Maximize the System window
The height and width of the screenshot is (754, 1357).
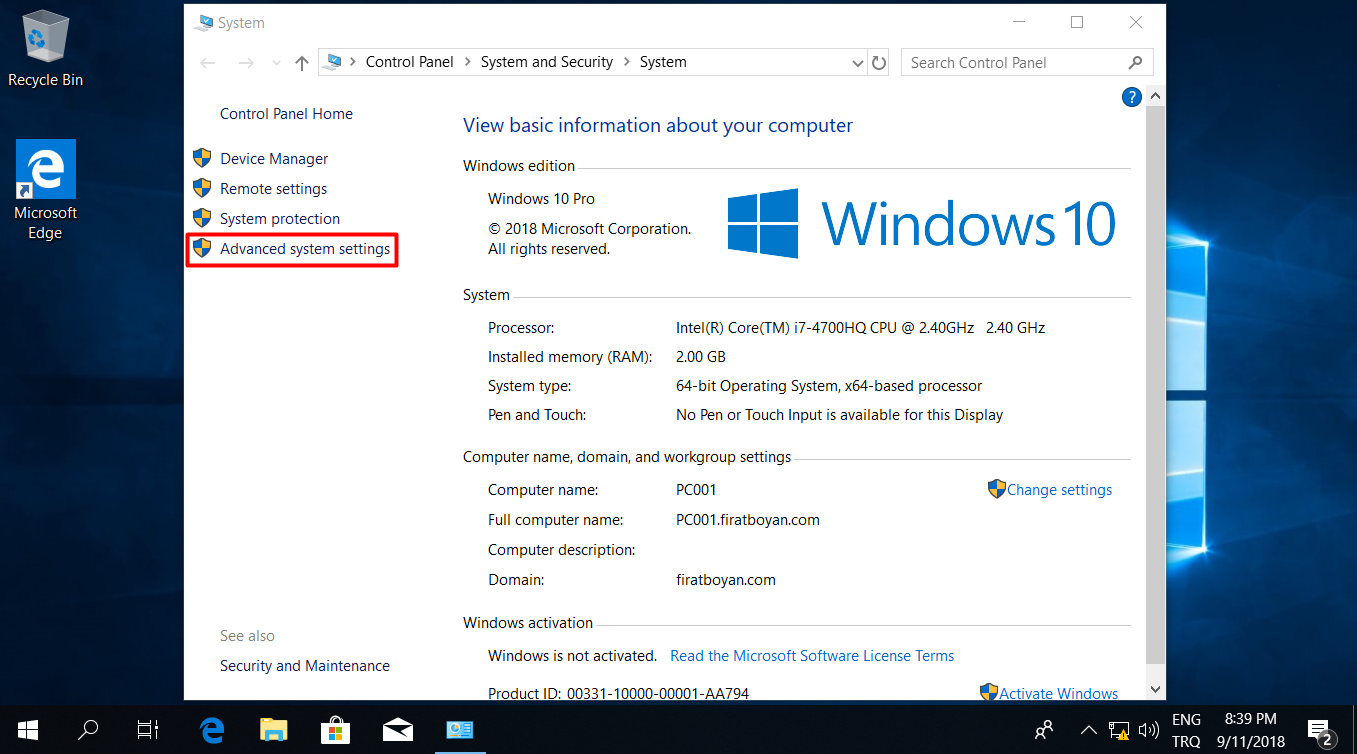coord(1077,22)
